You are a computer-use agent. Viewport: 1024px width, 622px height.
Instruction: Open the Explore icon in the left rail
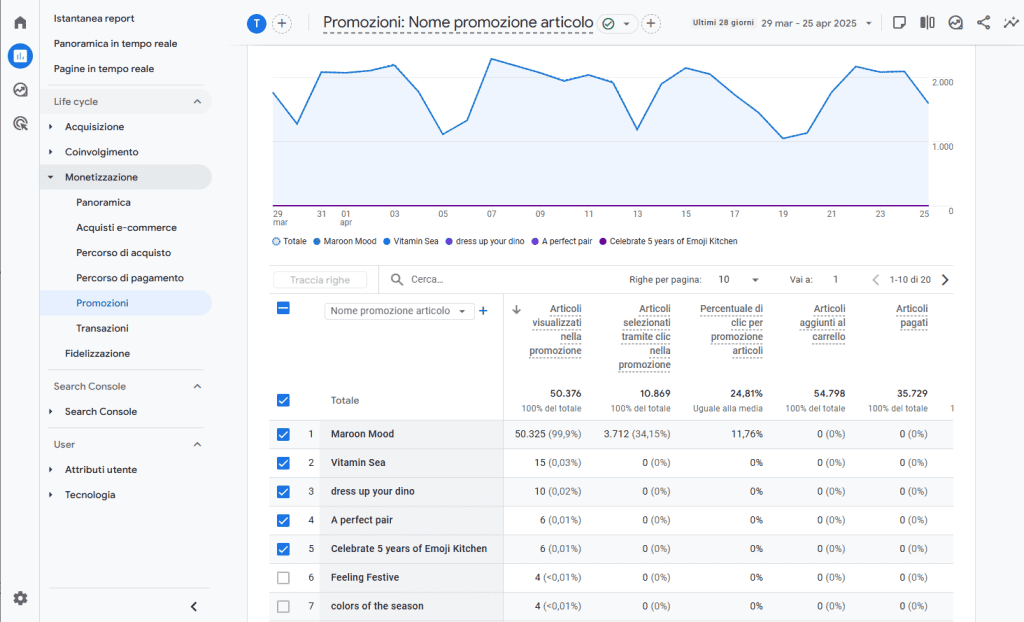point(20,90)
